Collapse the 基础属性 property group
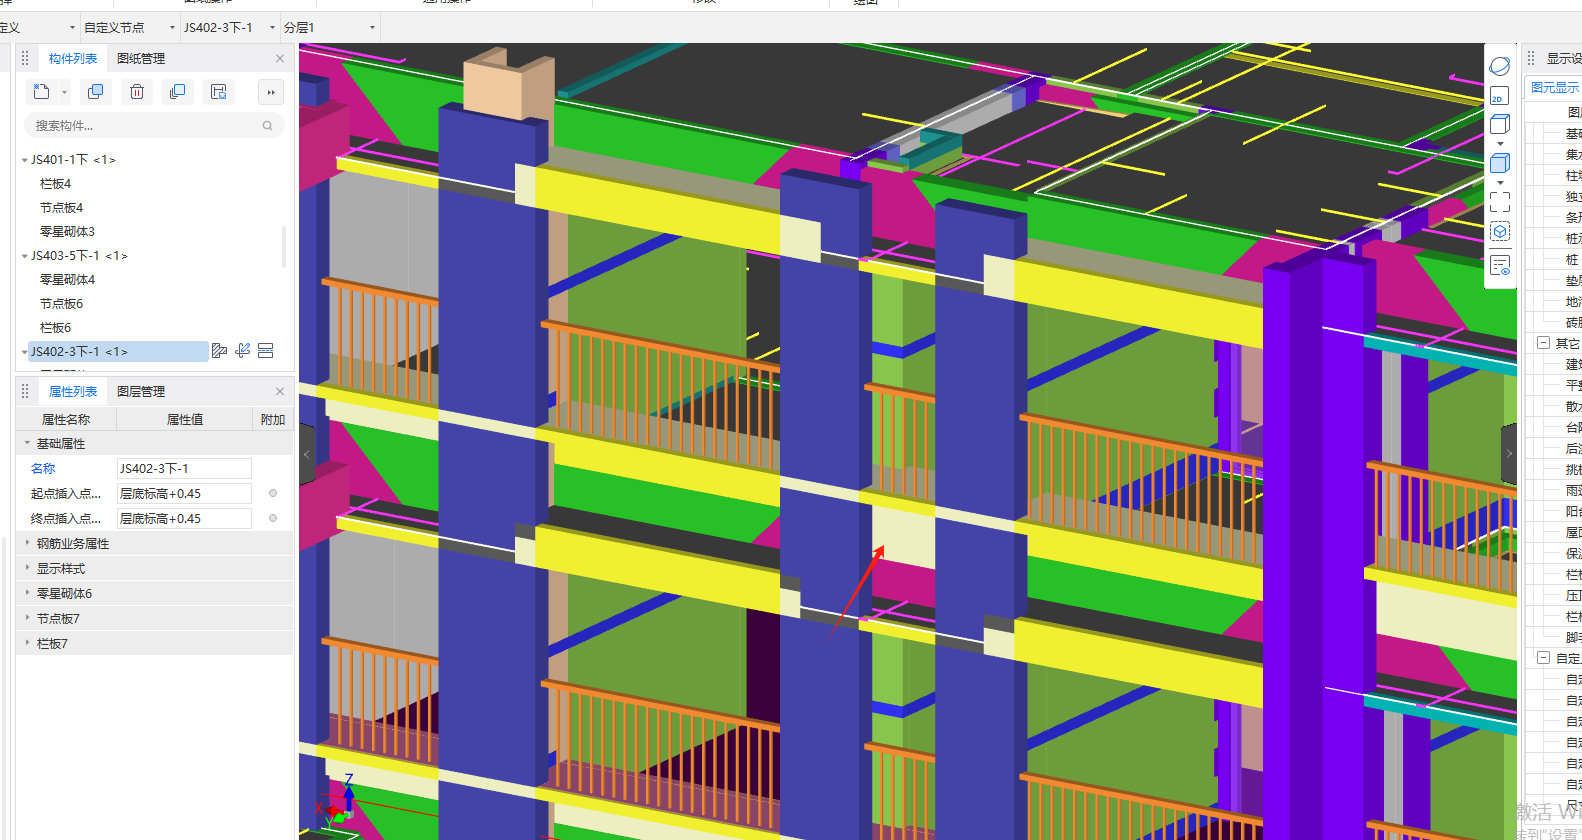 coord(27,443)
